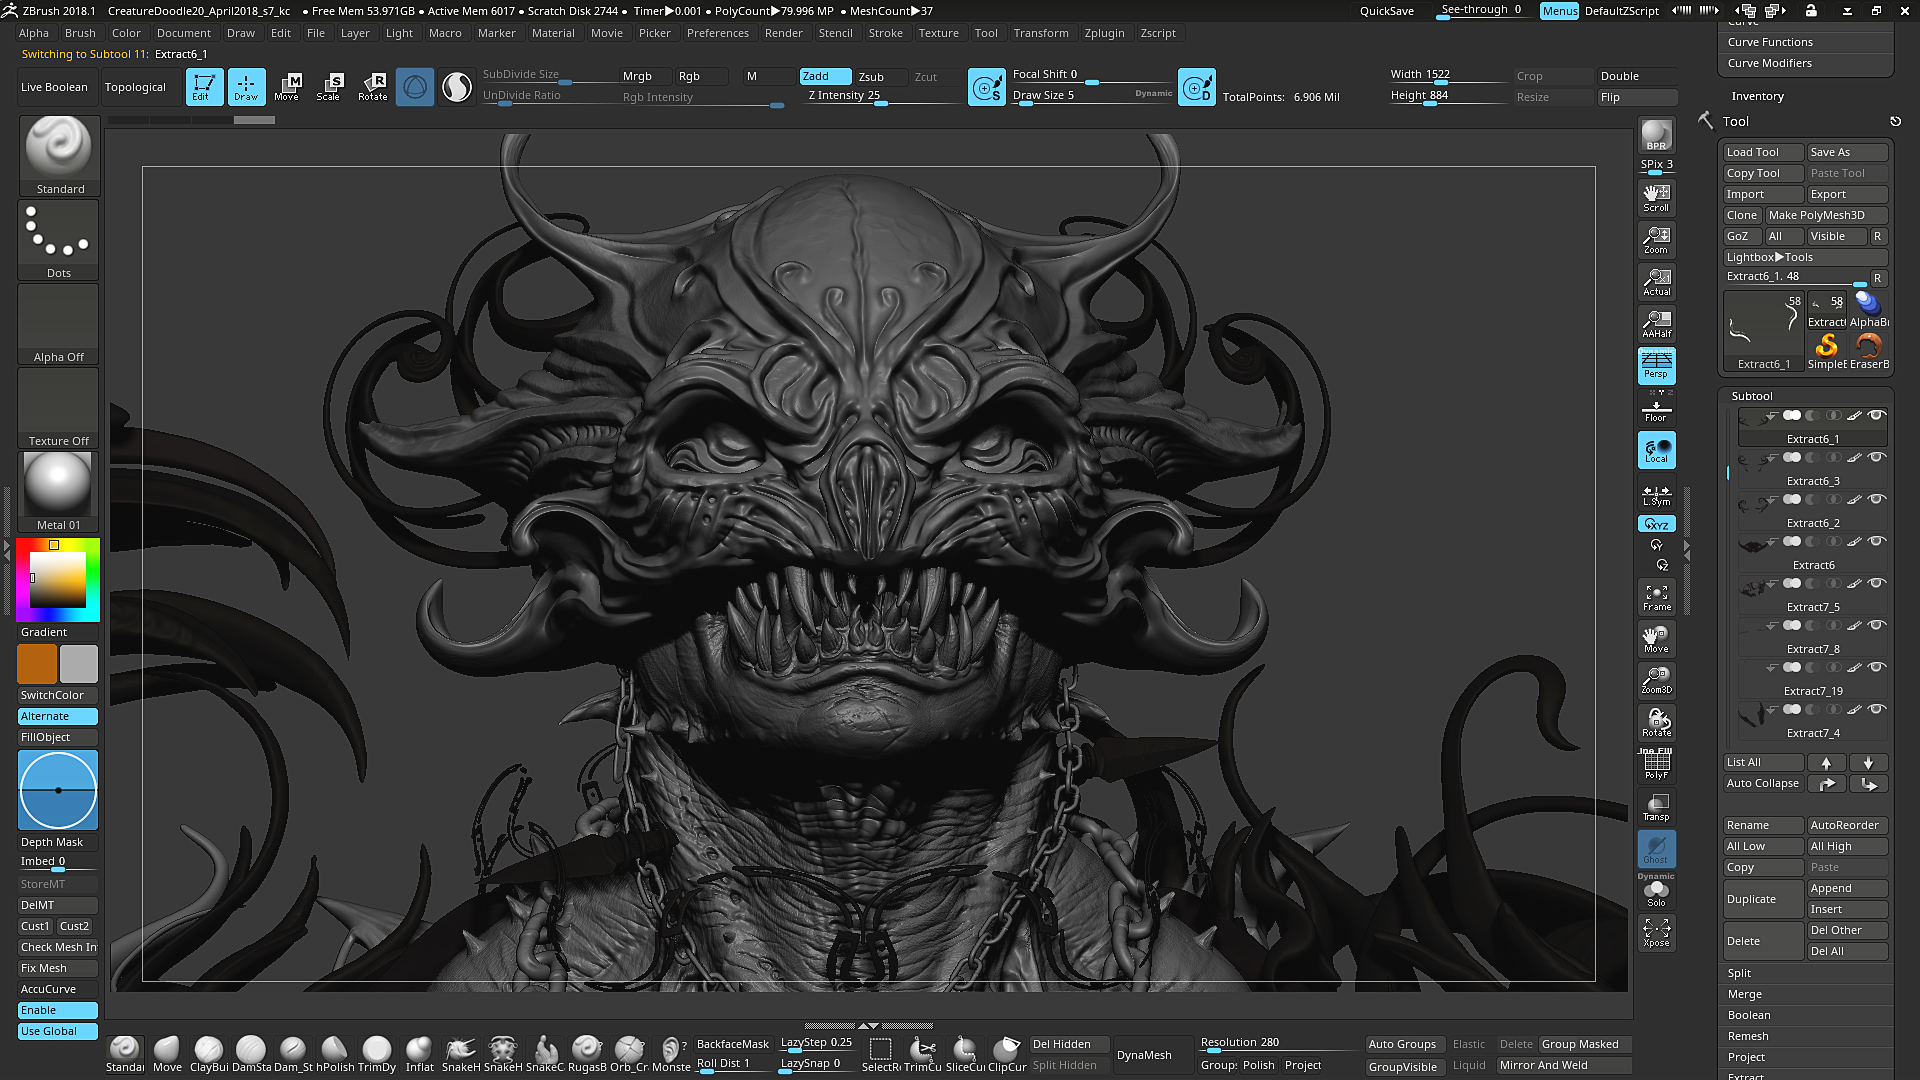Toggle Persp perspective view
The image size is (1920, 1080).
[1656, 365]
